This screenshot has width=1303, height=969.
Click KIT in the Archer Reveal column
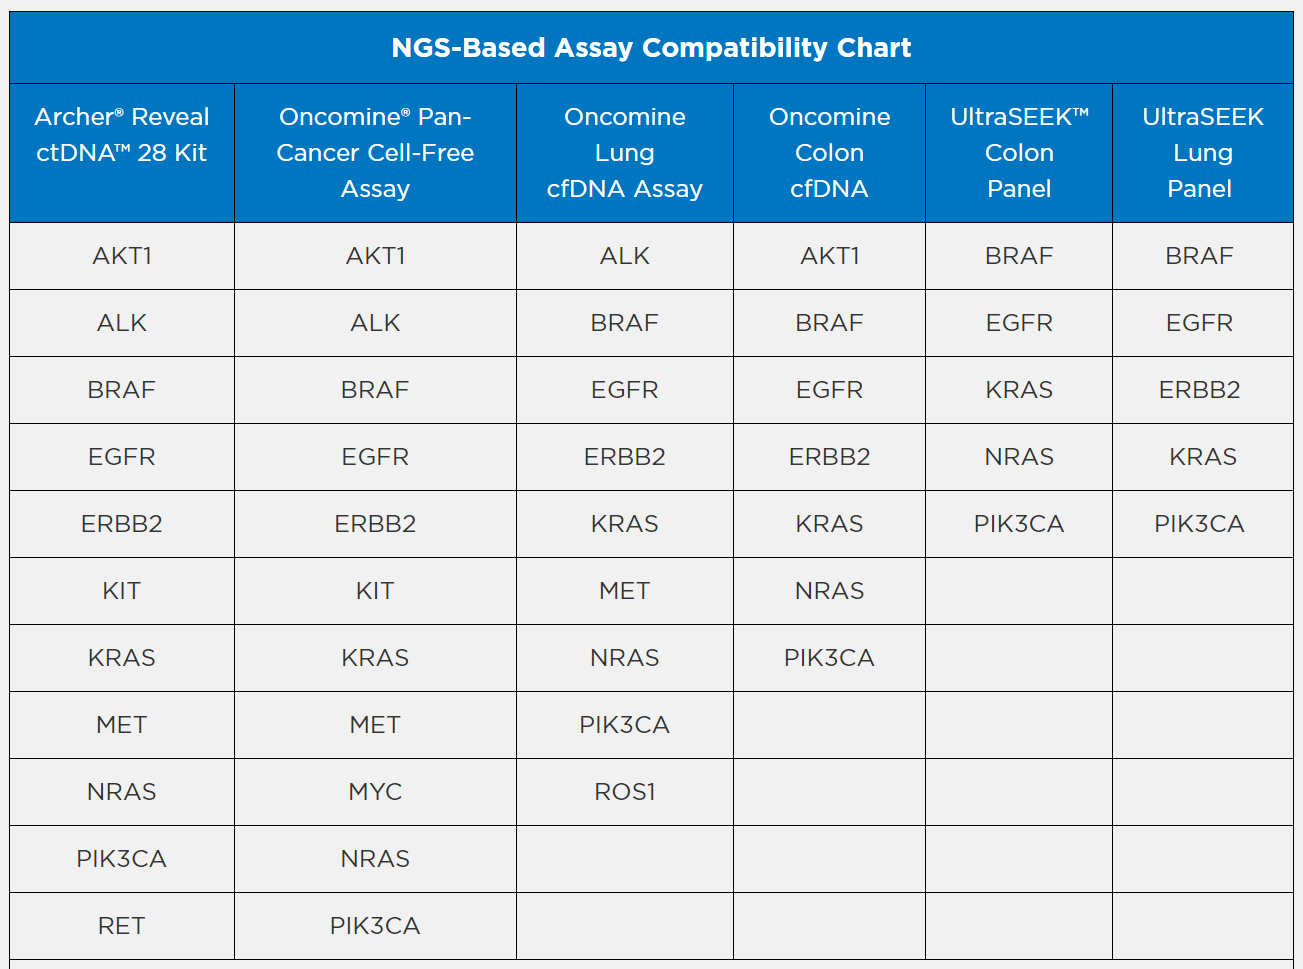[x=122, y=591]
